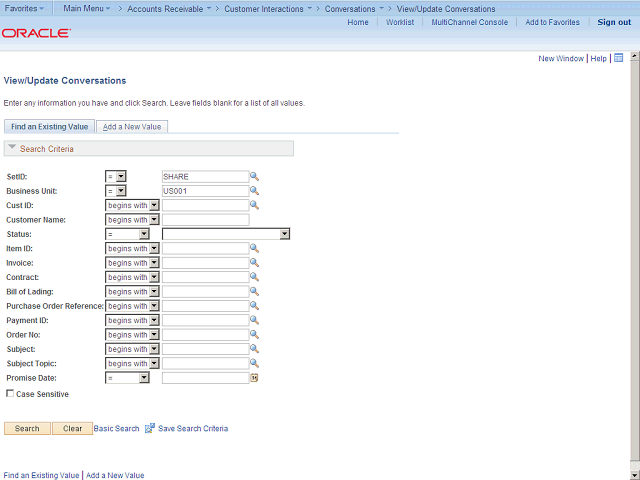Image resolution: width=640 pixels, height=480 pixels.
Task: Open lookup for Invoice field
Action: (x=254, y=262)
